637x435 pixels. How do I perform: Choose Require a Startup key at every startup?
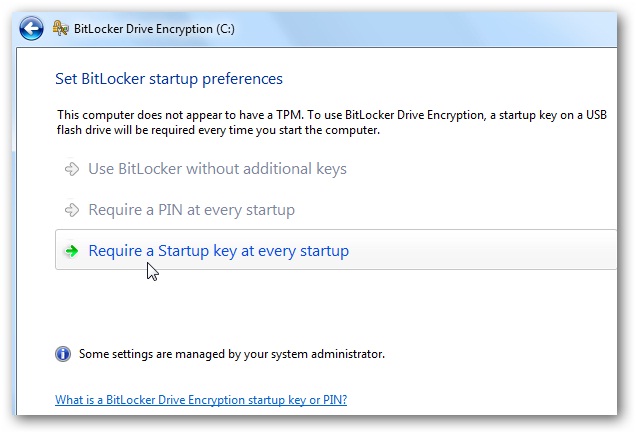[219, 251]
